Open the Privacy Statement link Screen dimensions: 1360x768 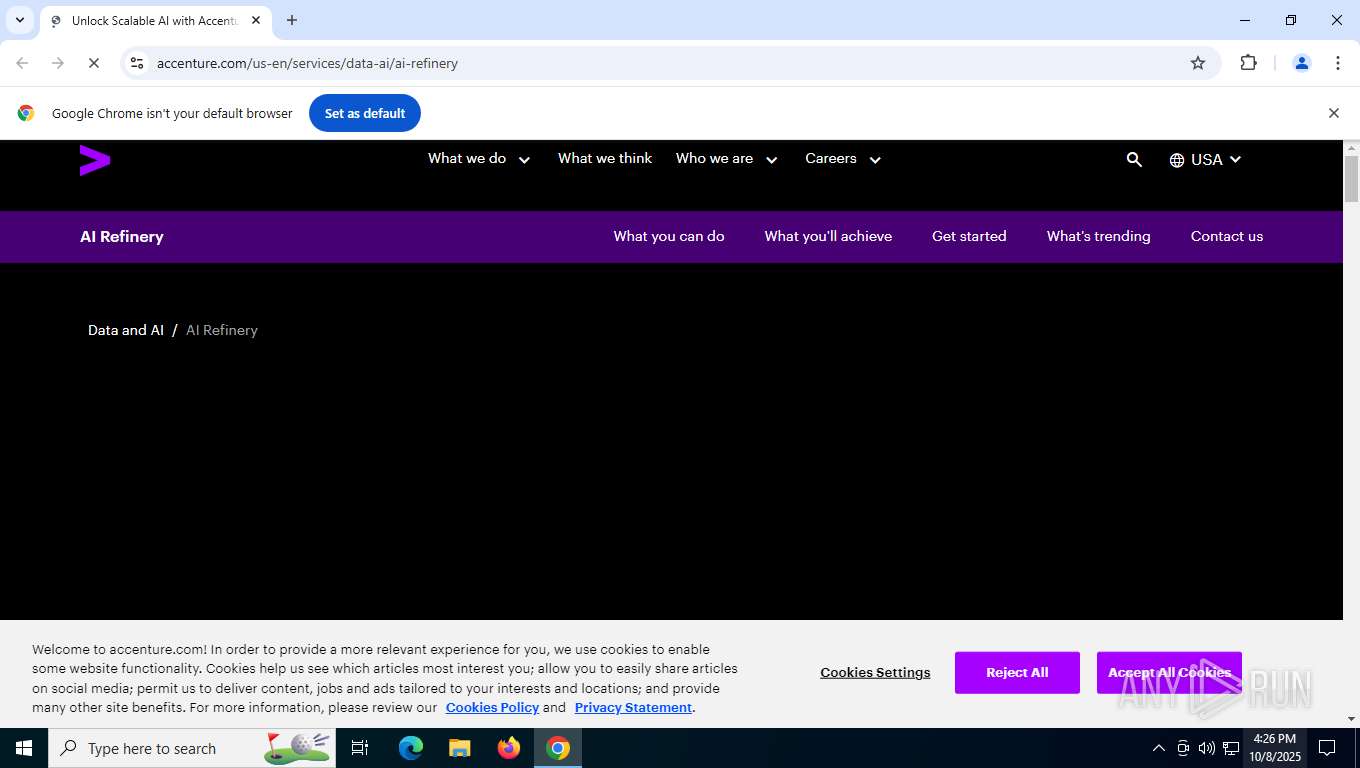633,708
